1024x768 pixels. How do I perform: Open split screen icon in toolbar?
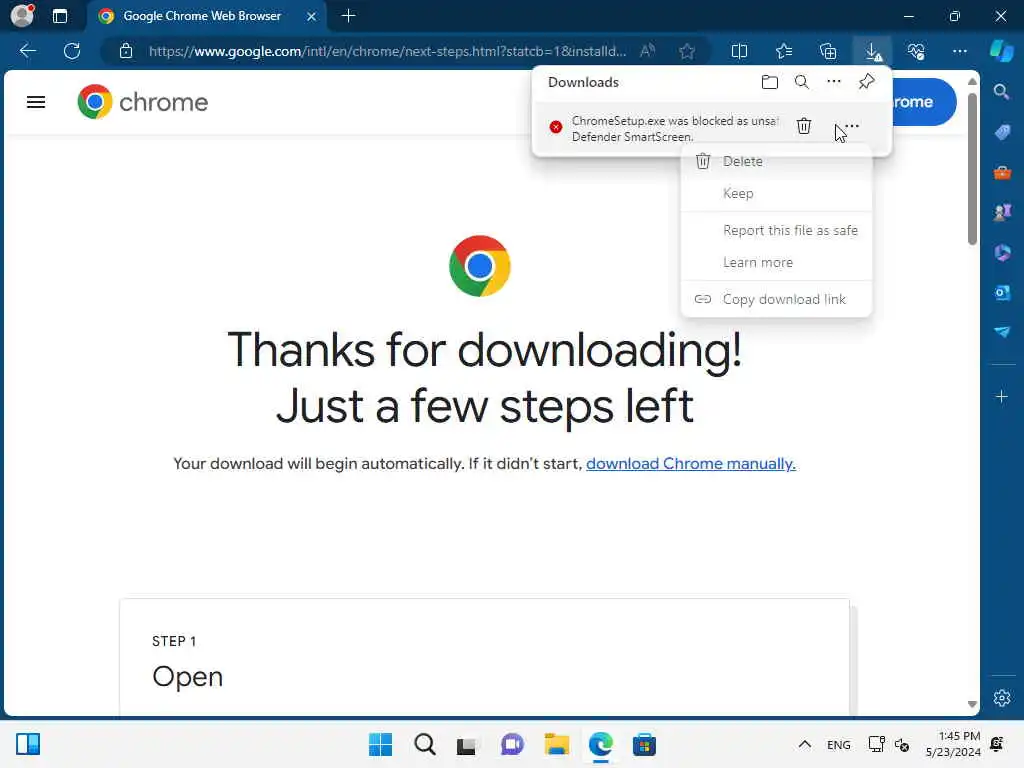click(739, 51)
